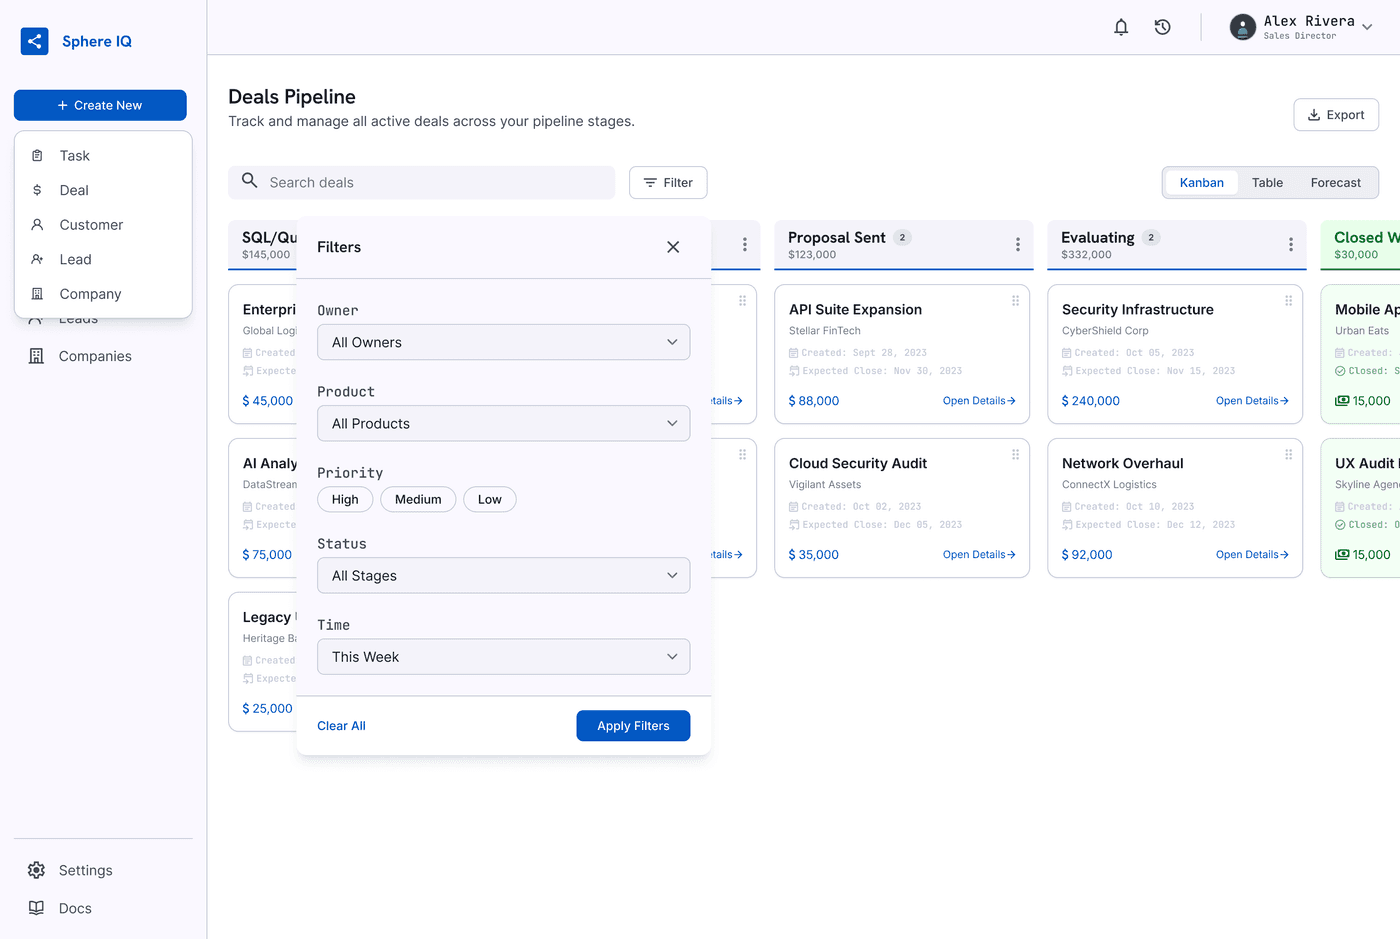Click the Task clipboard icon
The height and width of the screenshot is (939, 1400).
pos(37,156)
